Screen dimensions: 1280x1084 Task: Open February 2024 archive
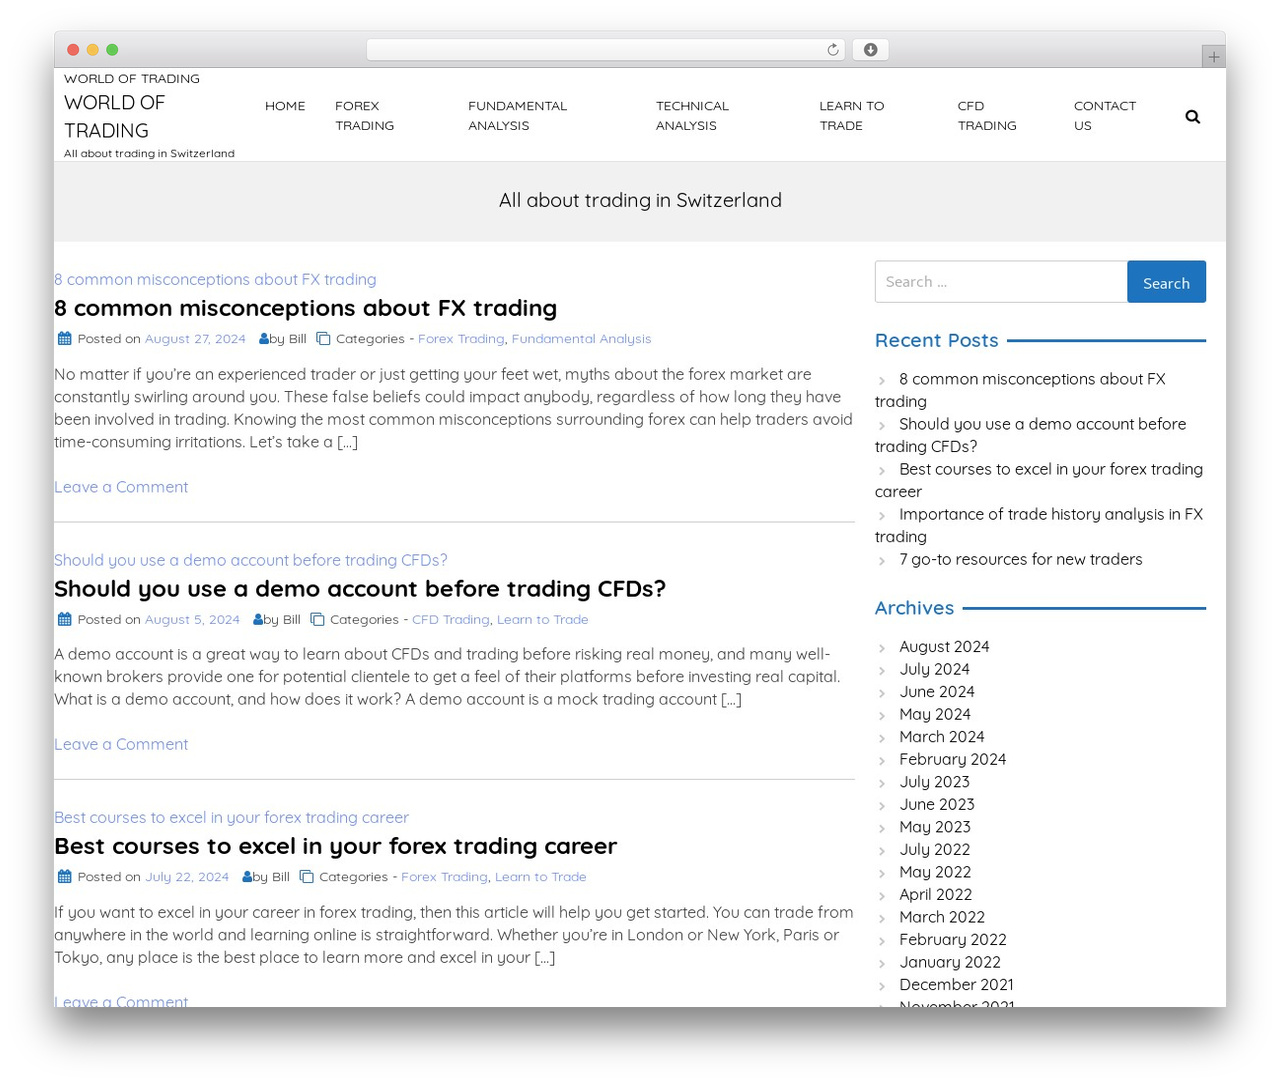click(x=952, y=760)
